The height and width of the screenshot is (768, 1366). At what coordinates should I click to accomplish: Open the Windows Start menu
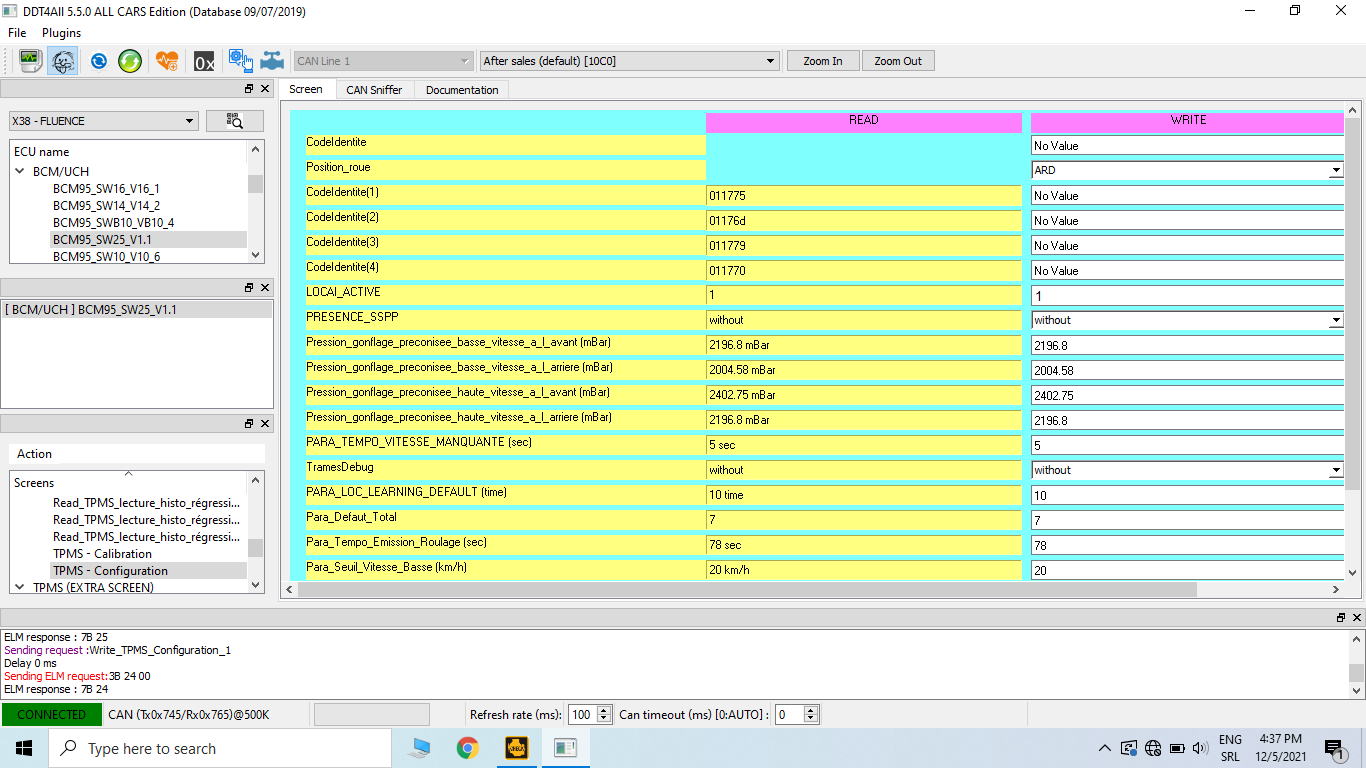[x=23, y=748]
